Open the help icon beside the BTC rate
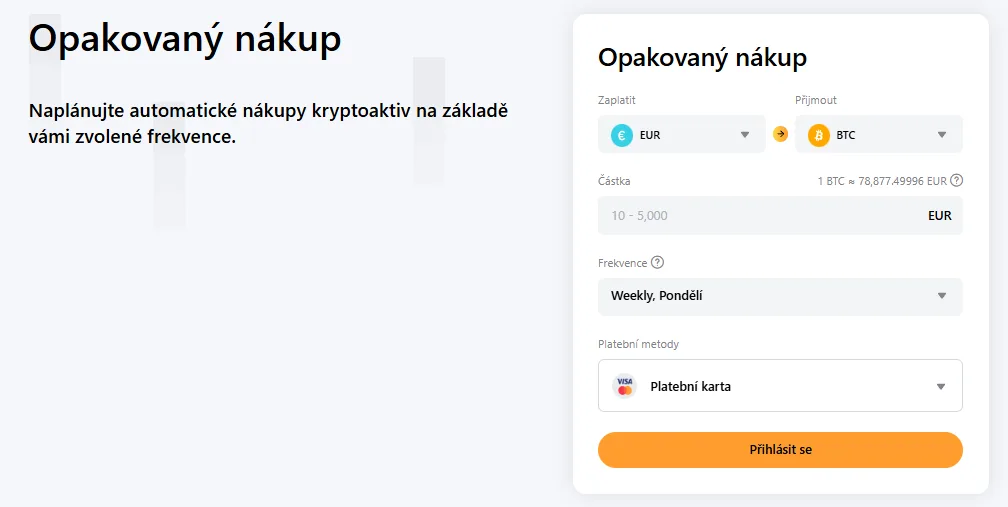1008x507 pixels. pyautogui.click(x=957, y=181)
